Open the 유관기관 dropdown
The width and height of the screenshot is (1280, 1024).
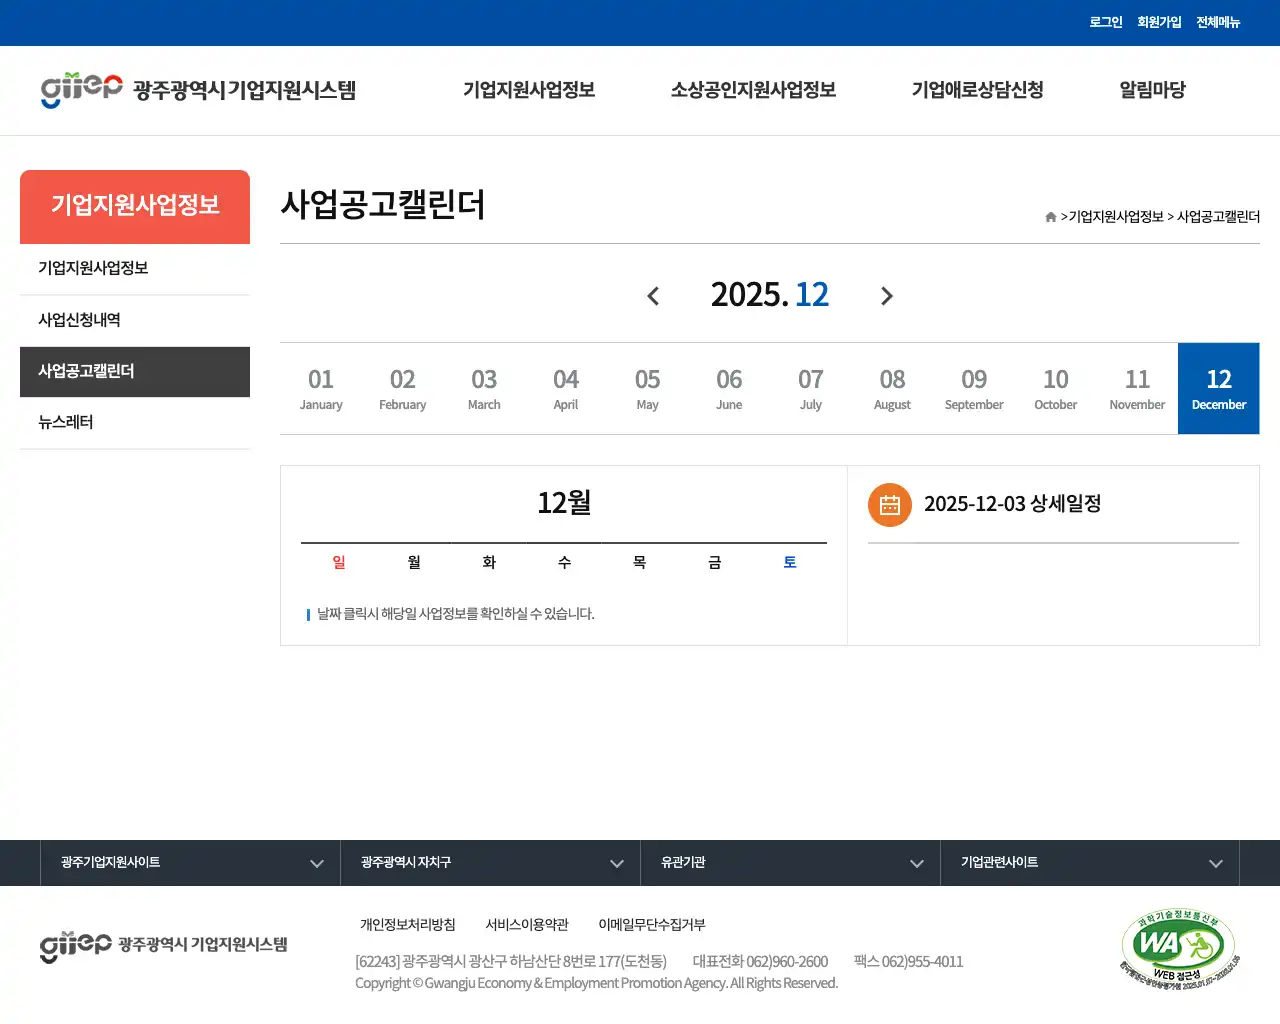(x=790, y=862)
